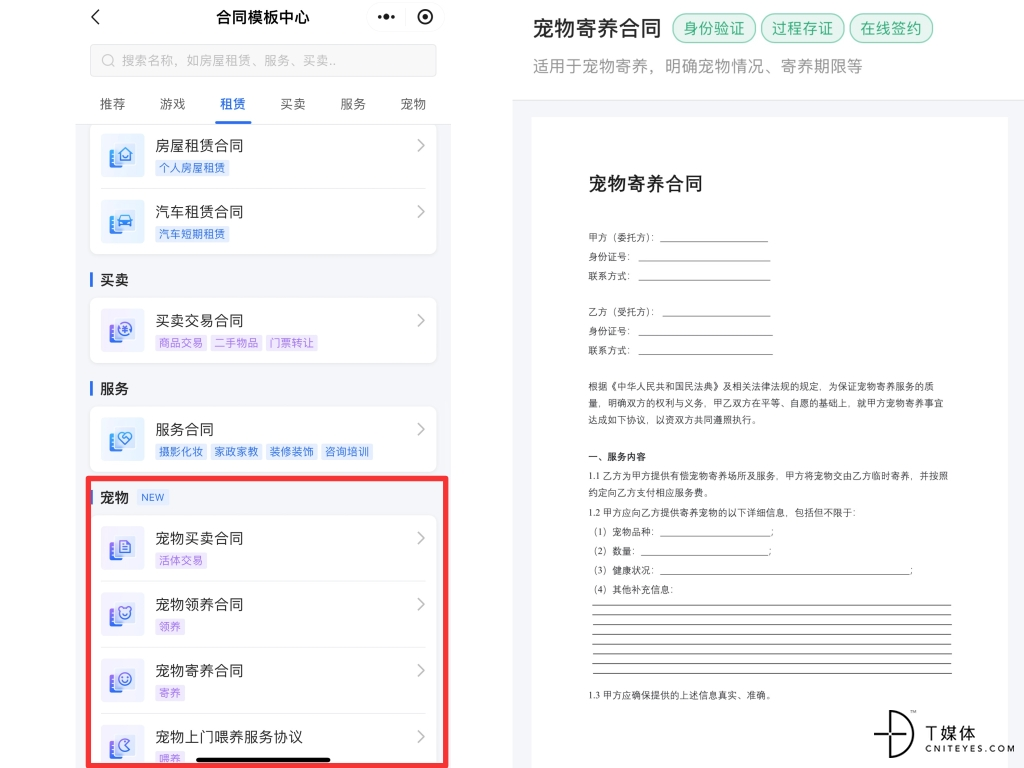1024x768 pixels.
Task: Click the car rental contract icon
Action: pos(122,222)
